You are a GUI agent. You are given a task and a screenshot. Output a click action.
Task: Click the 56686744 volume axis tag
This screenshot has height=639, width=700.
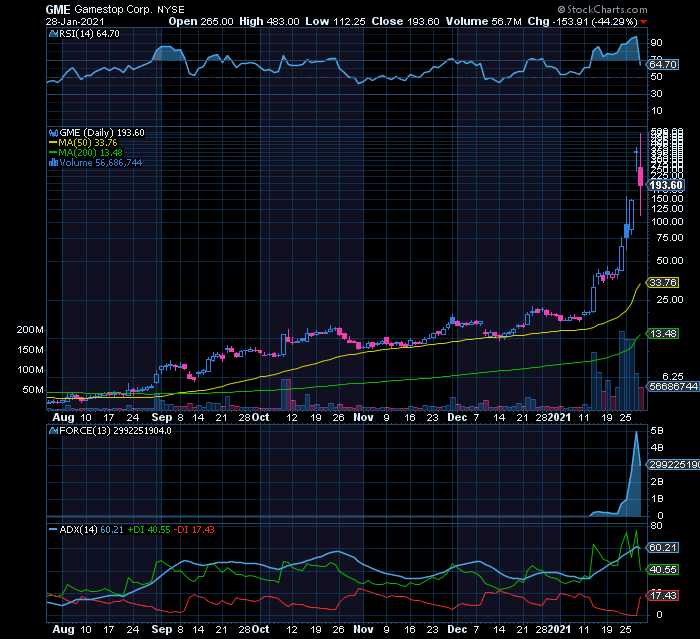point(673,386)
